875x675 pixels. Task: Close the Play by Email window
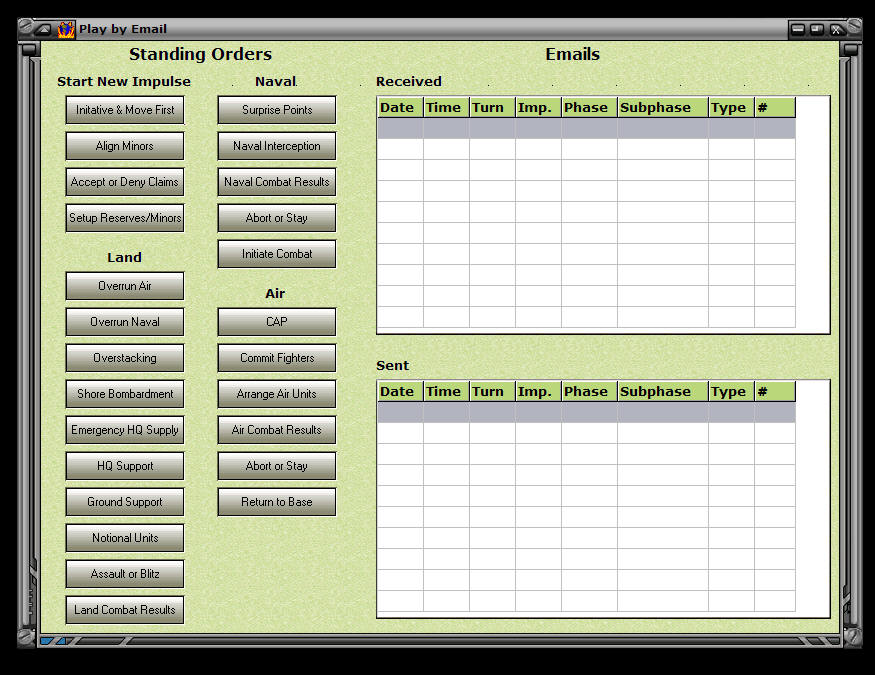(x=836, y=30)
